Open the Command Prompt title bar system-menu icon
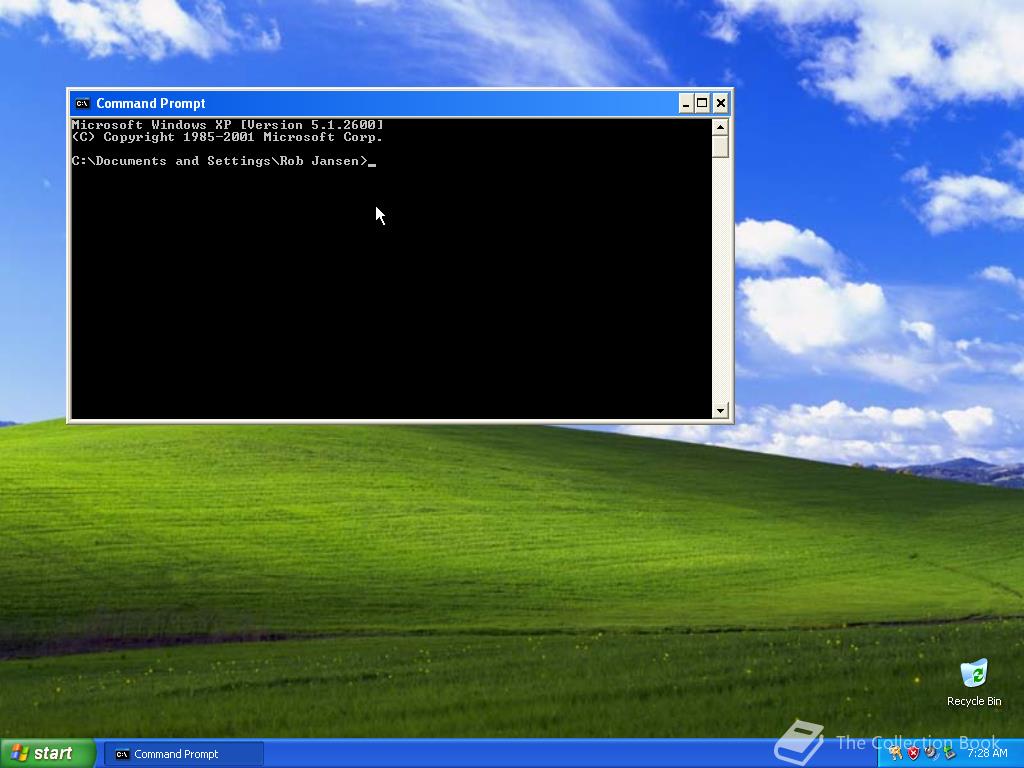Screen dimensions: 1024x768 [82, 103]
